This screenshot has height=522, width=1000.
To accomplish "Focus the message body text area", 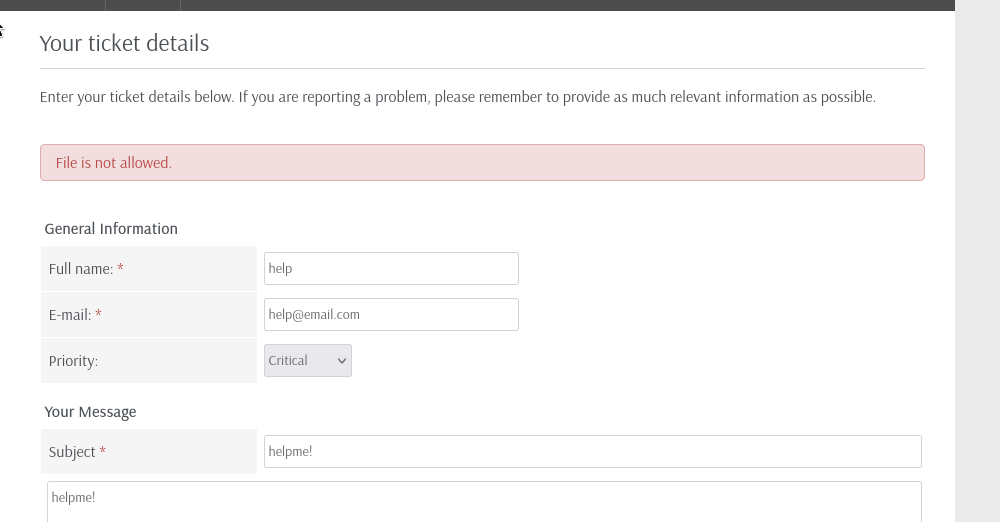I will 484,502.
